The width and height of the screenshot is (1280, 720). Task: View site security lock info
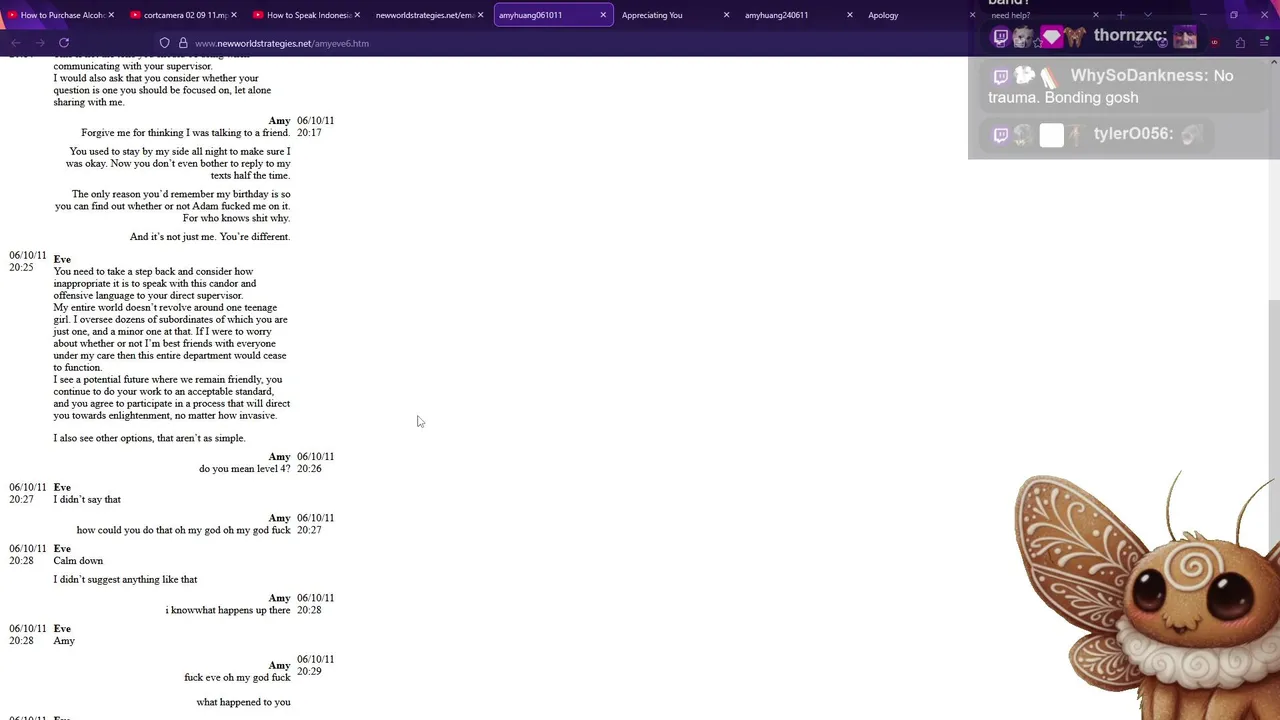[183, 43]
